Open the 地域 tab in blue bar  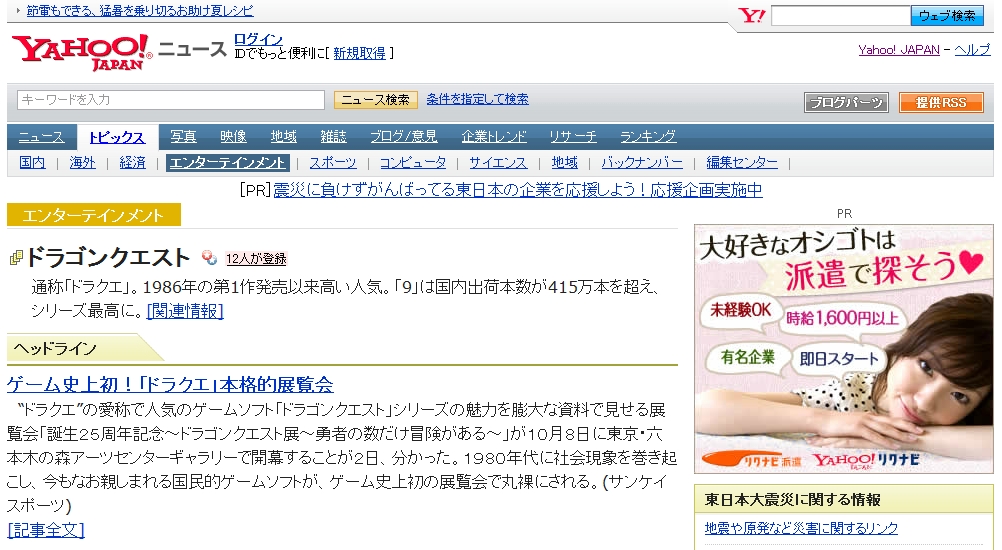[x=283, y=137]
